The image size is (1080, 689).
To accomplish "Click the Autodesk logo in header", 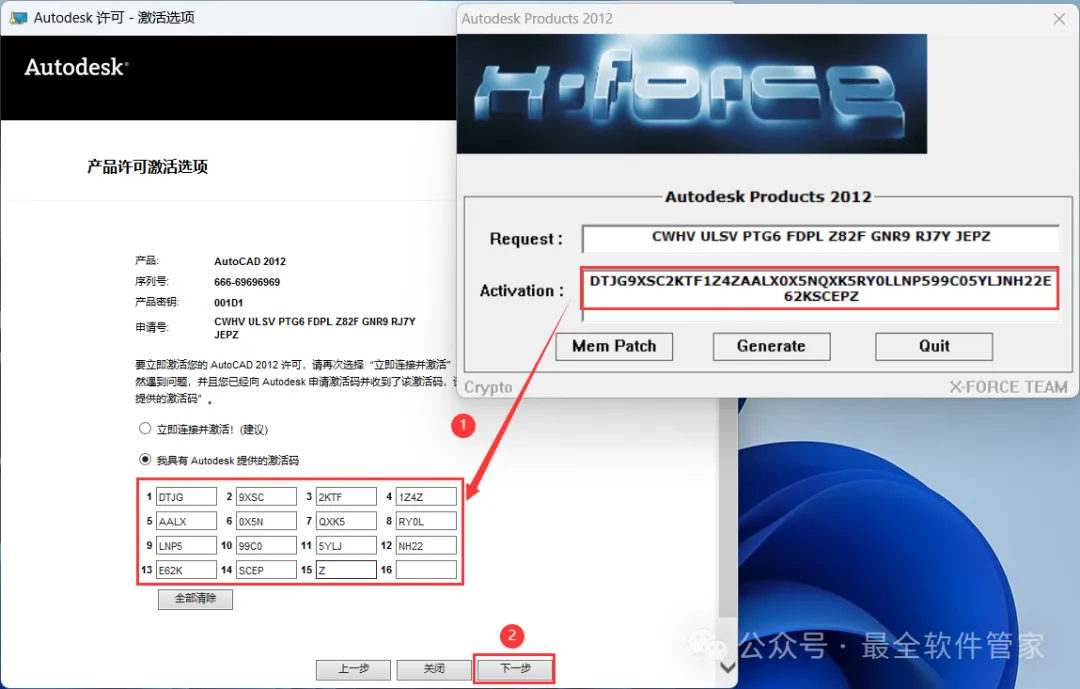I will 76,67.
